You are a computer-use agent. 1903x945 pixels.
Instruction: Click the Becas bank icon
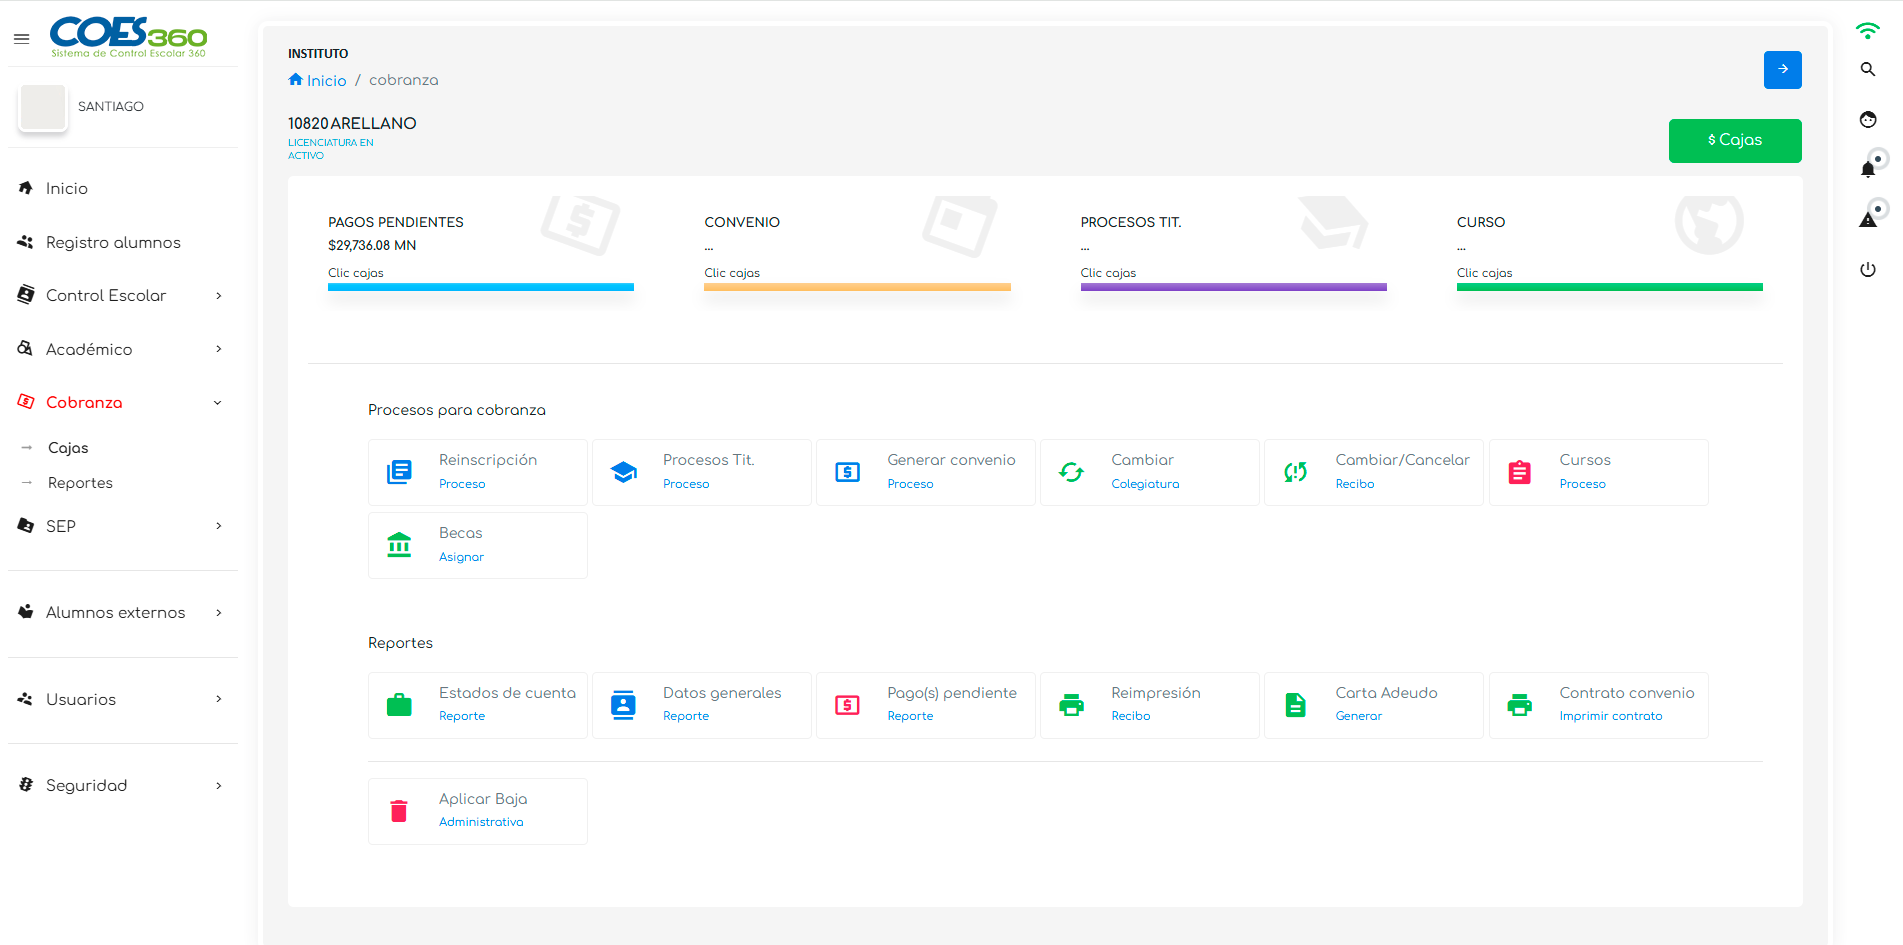(x=399, y=545)
